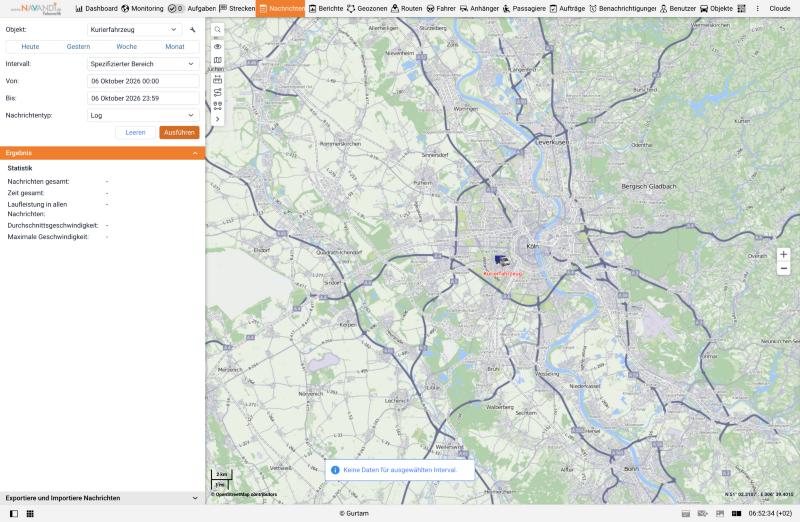The width and height of the screenshot is (800, 522).
Task: Zoom in with the plus map button
Action: (783, 254)
